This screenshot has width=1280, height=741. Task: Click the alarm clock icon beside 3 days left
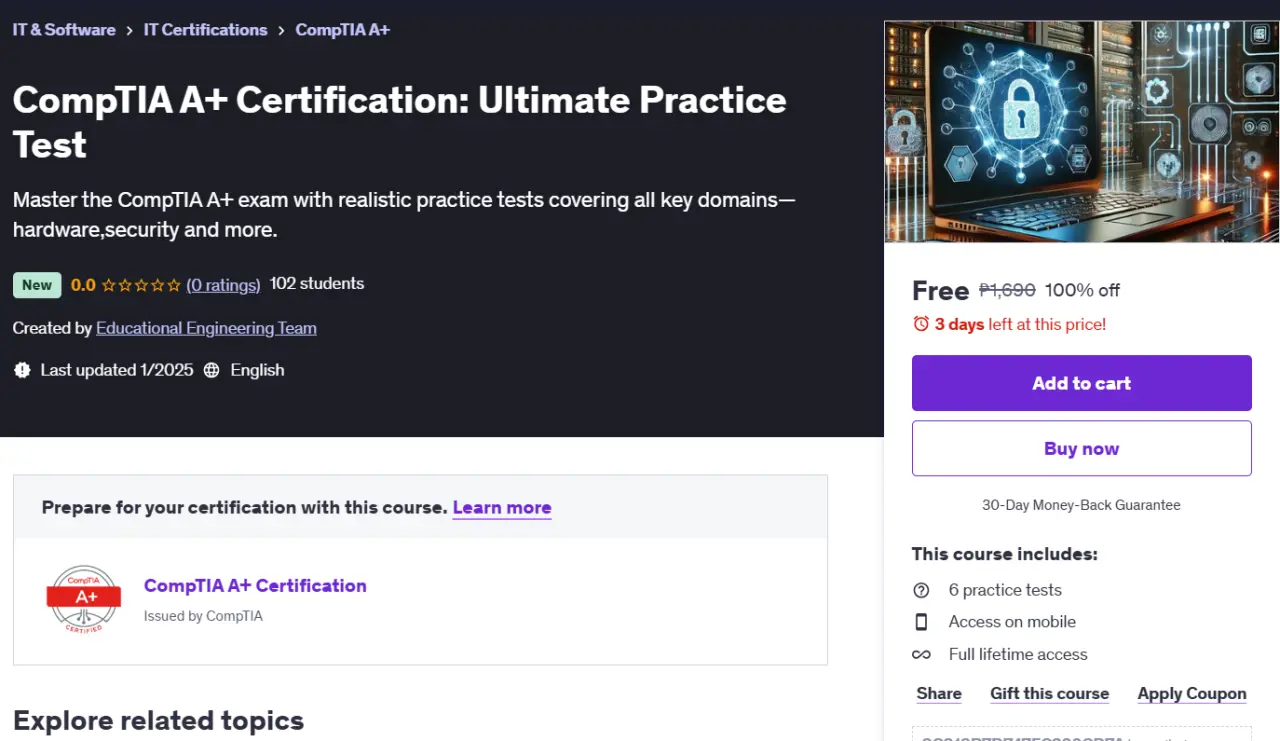(x=921, y=324)
